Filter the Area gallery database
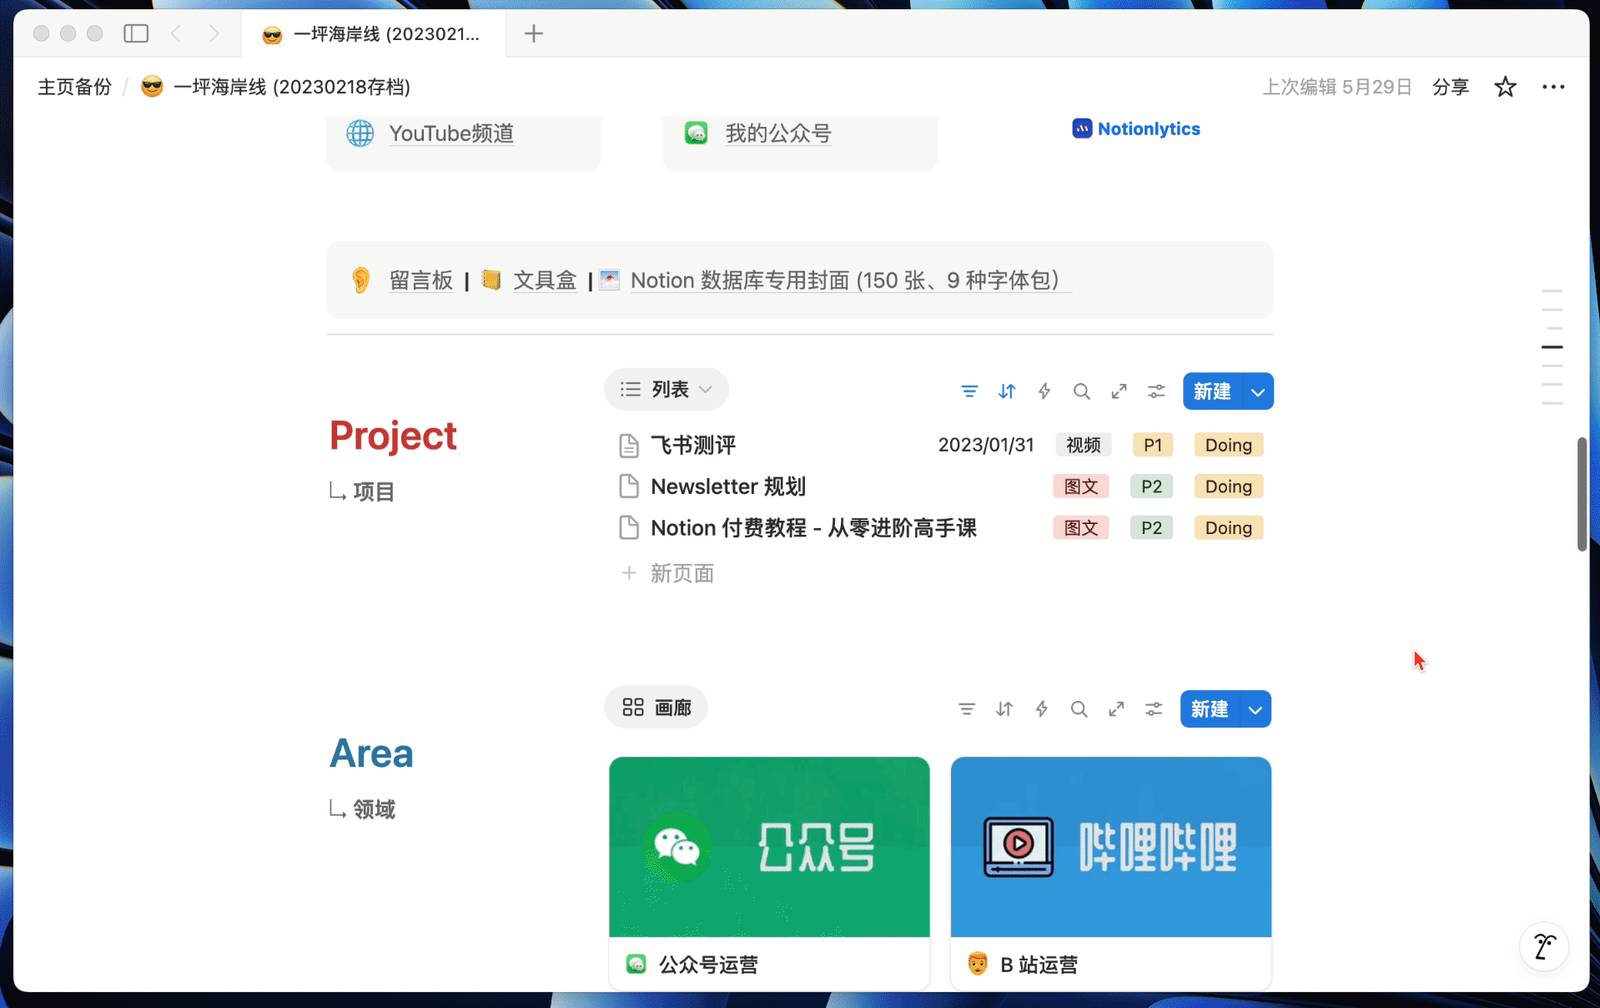 [x=966, y=709]
